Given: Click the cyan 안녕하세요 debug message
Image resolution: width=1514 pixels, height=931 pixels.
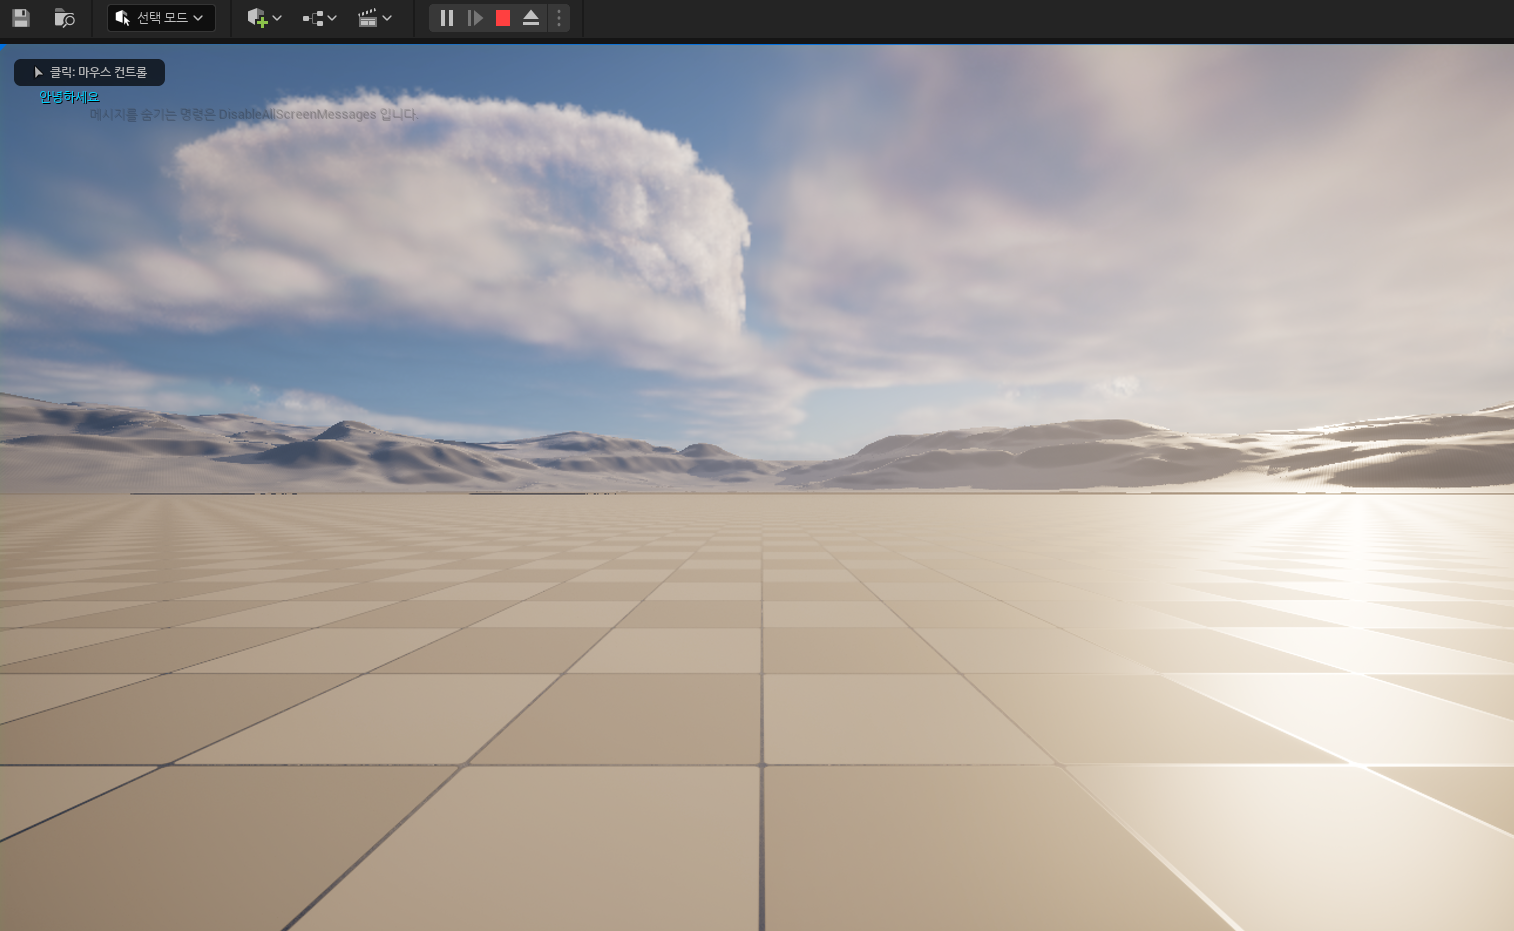Looking at the screenshot, I should coord(69,97).
